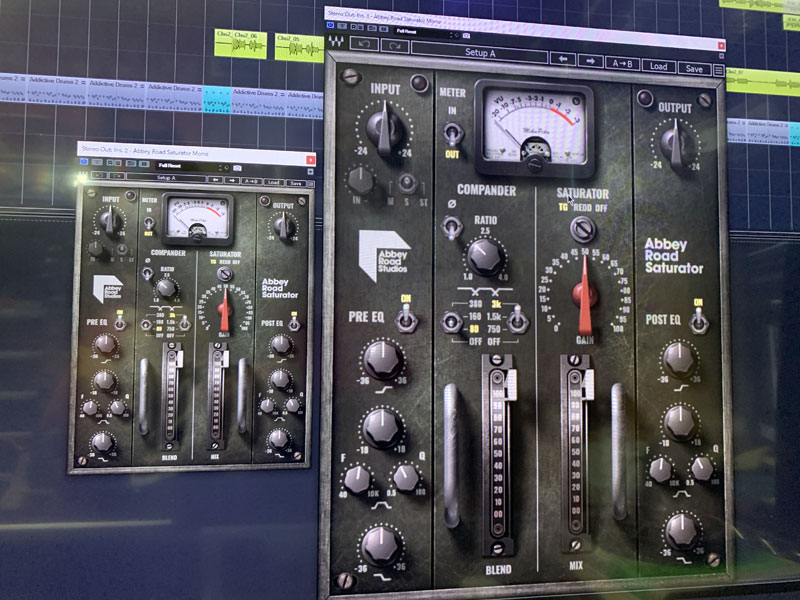Click Save button in large window
Screen dimensions: 800x600
pos(694,68)
